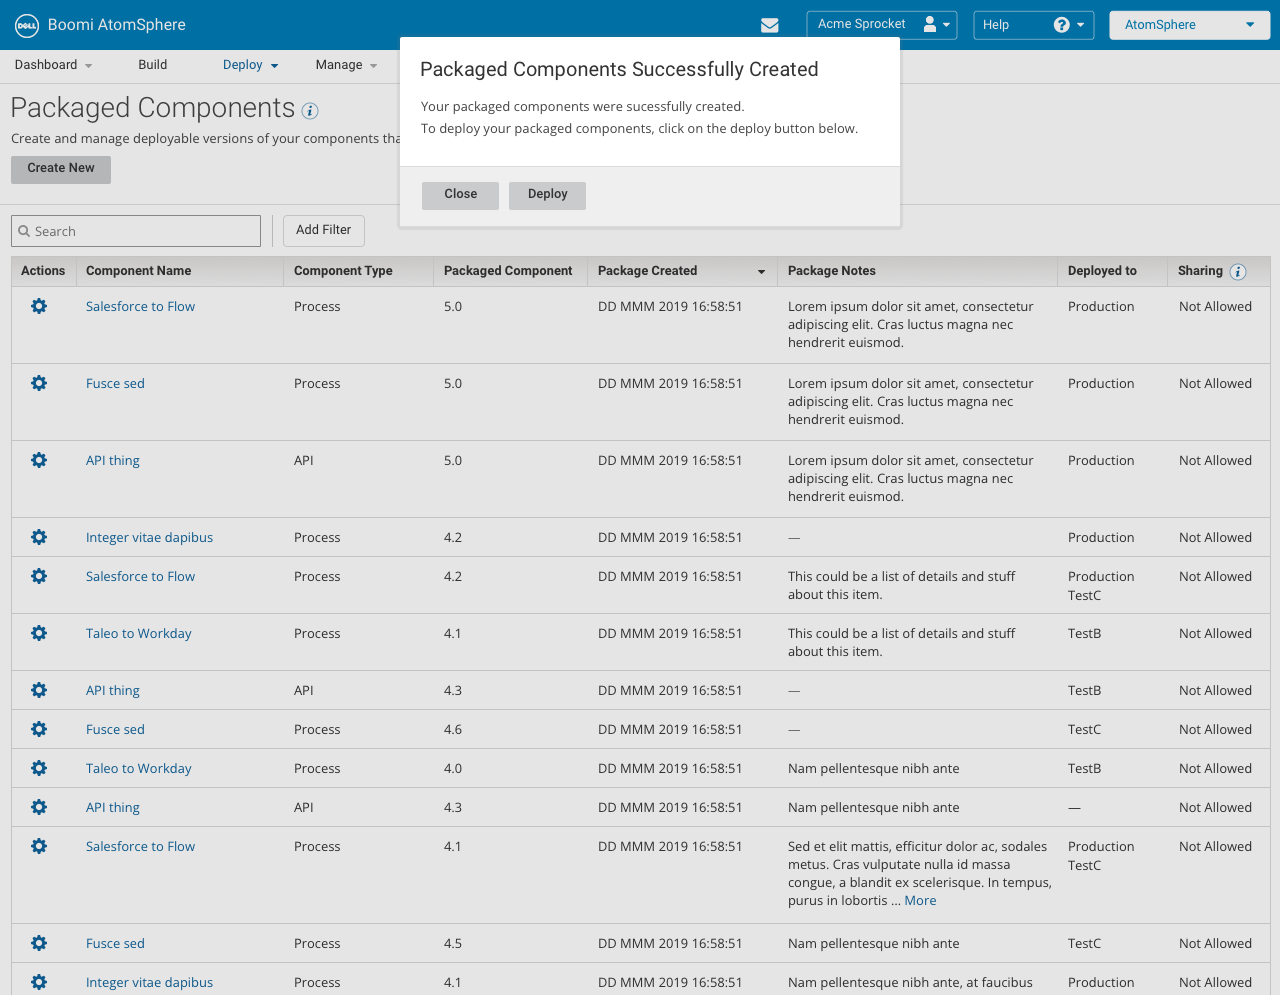This screenshot has width=1280, height=995.
Task: Close the Packaged Components Successfully Created dialog
Action: click(x=460, y=195)
